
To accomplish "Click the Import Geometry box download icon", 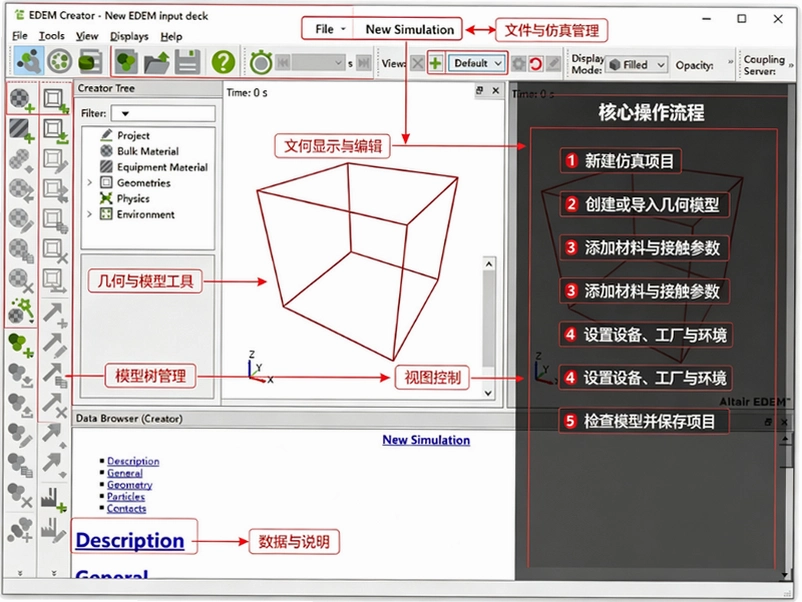I will coord(55,130).
